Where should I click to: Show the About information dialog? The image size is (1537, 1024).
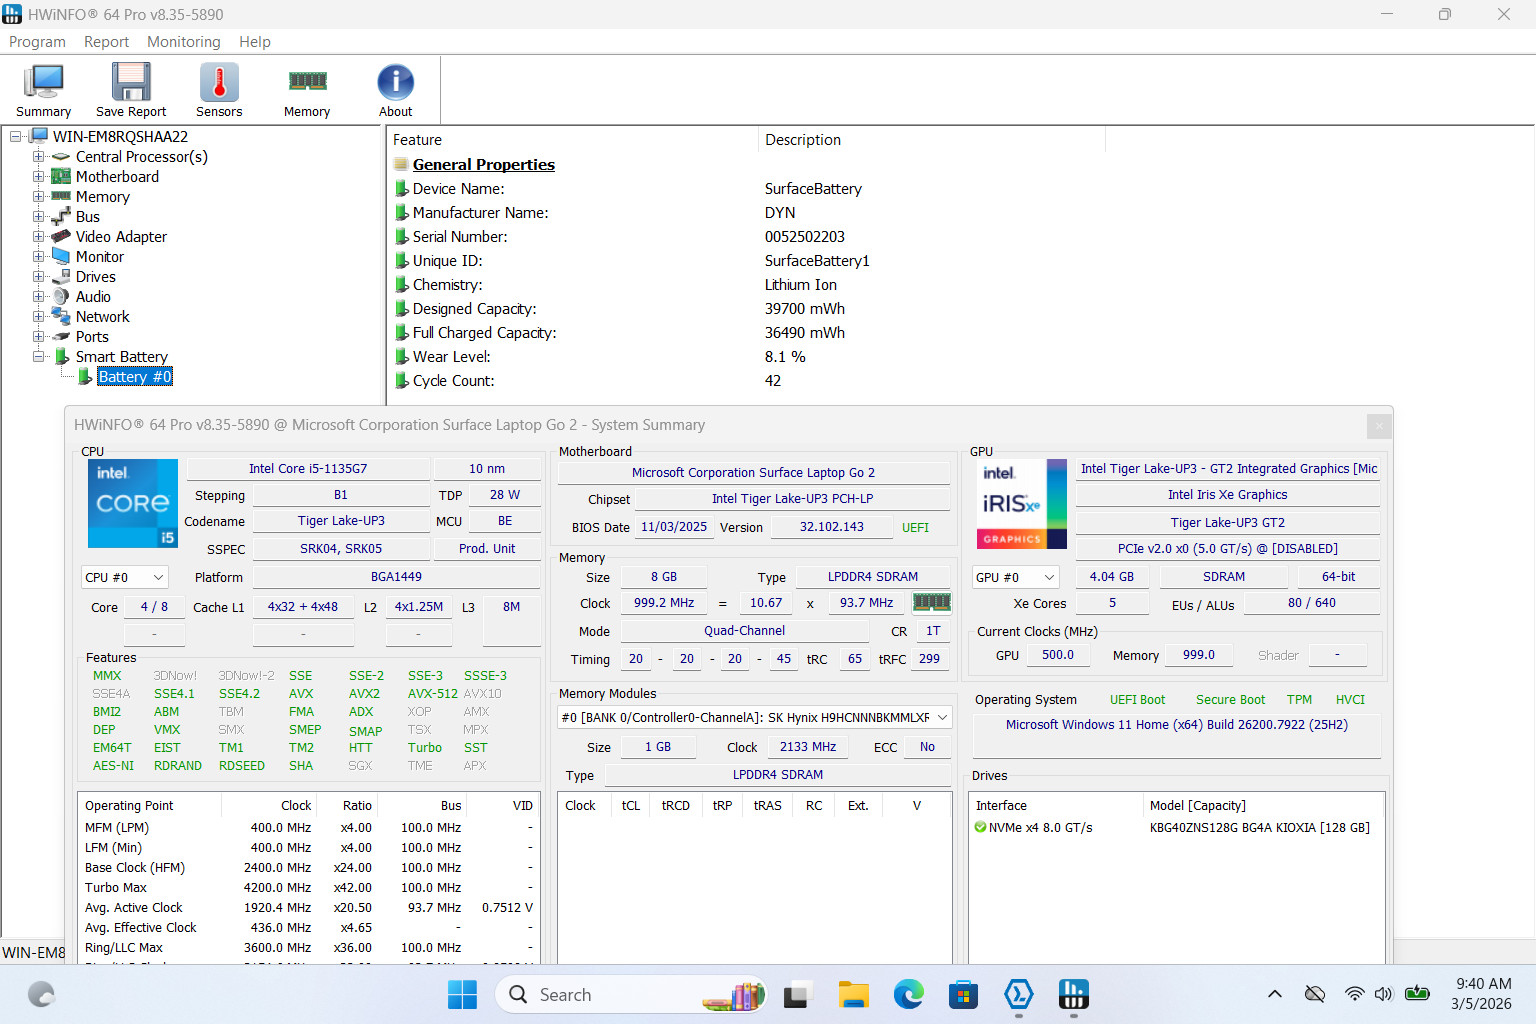(395, 91)
